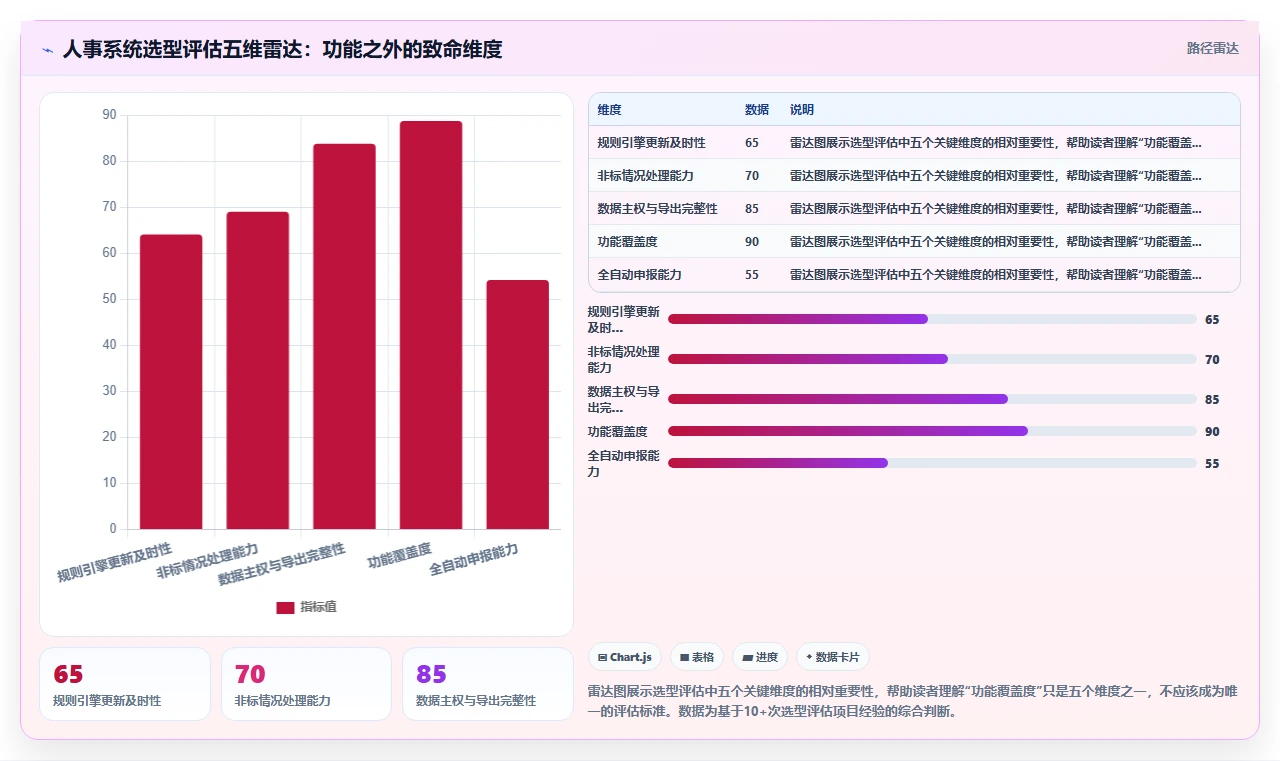Click the 全自动申报能力 progress bar showing 55

click(932, 463)
